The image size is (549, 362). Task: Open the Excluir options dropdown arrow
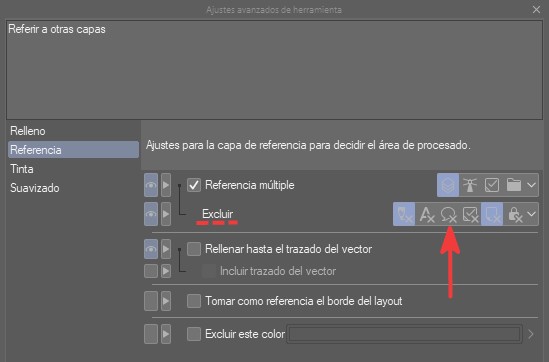[x=531, y=214]
